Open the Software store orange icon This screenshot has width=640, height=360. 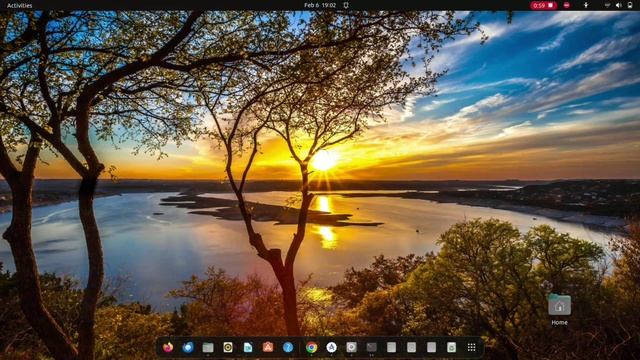point(268,347)
